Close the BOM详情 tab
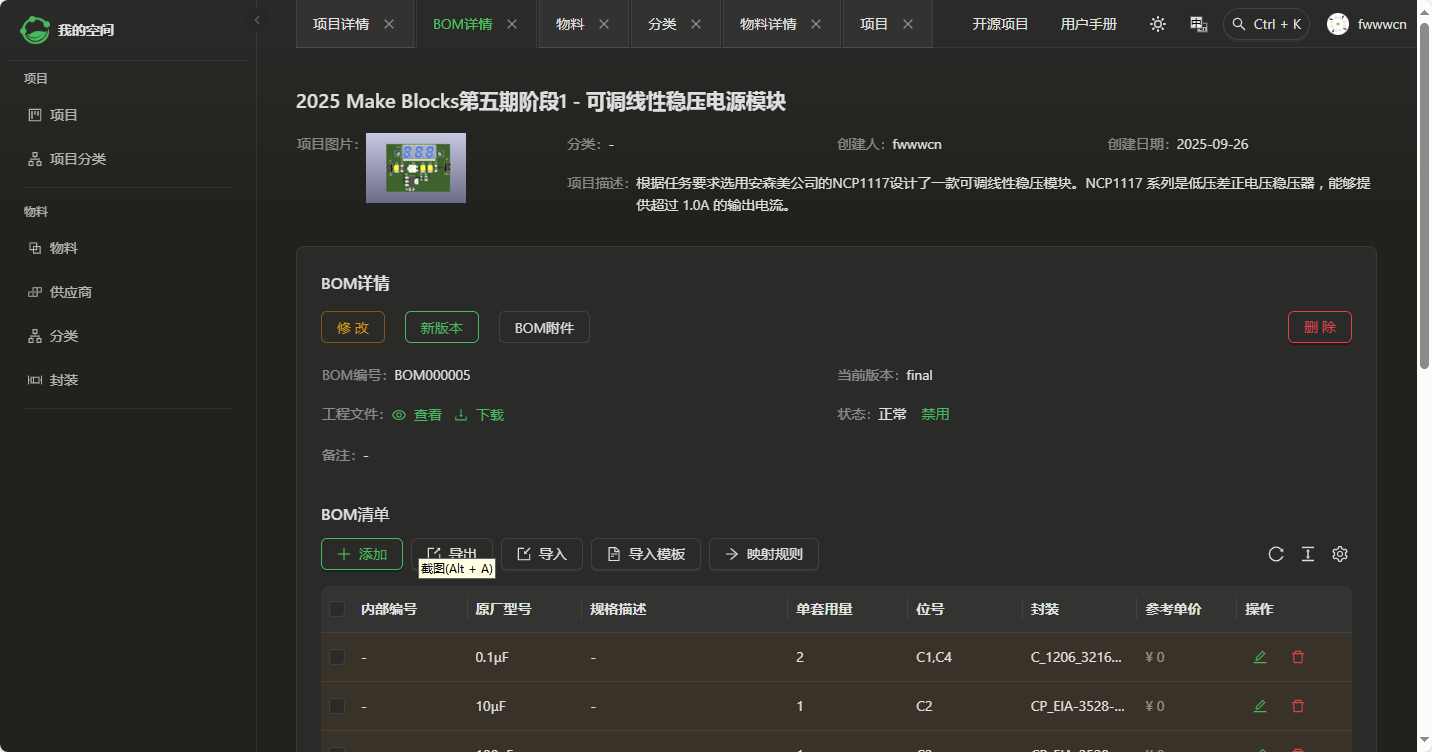The height and width of the screenshot is (752, 1432). click(x=512, y=24)
